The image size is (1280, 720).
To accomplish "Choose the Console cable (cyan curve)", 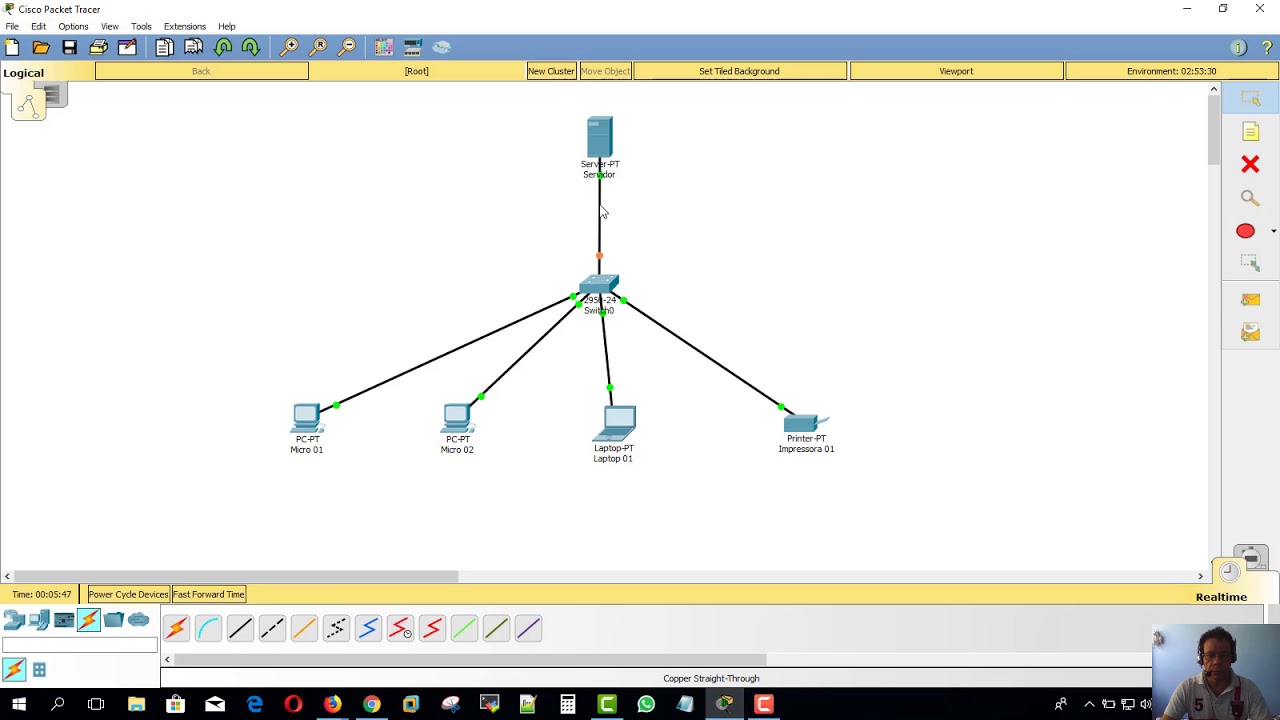I will click(208, 628).
